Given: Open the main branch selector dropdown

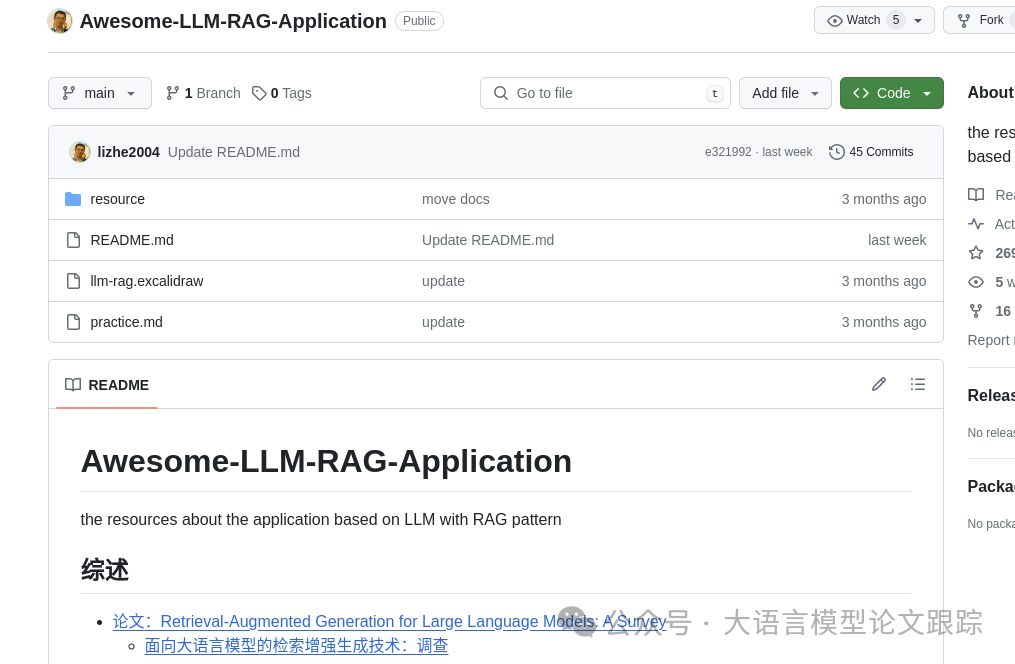Looking at the screenshot, I should (100, 93).
